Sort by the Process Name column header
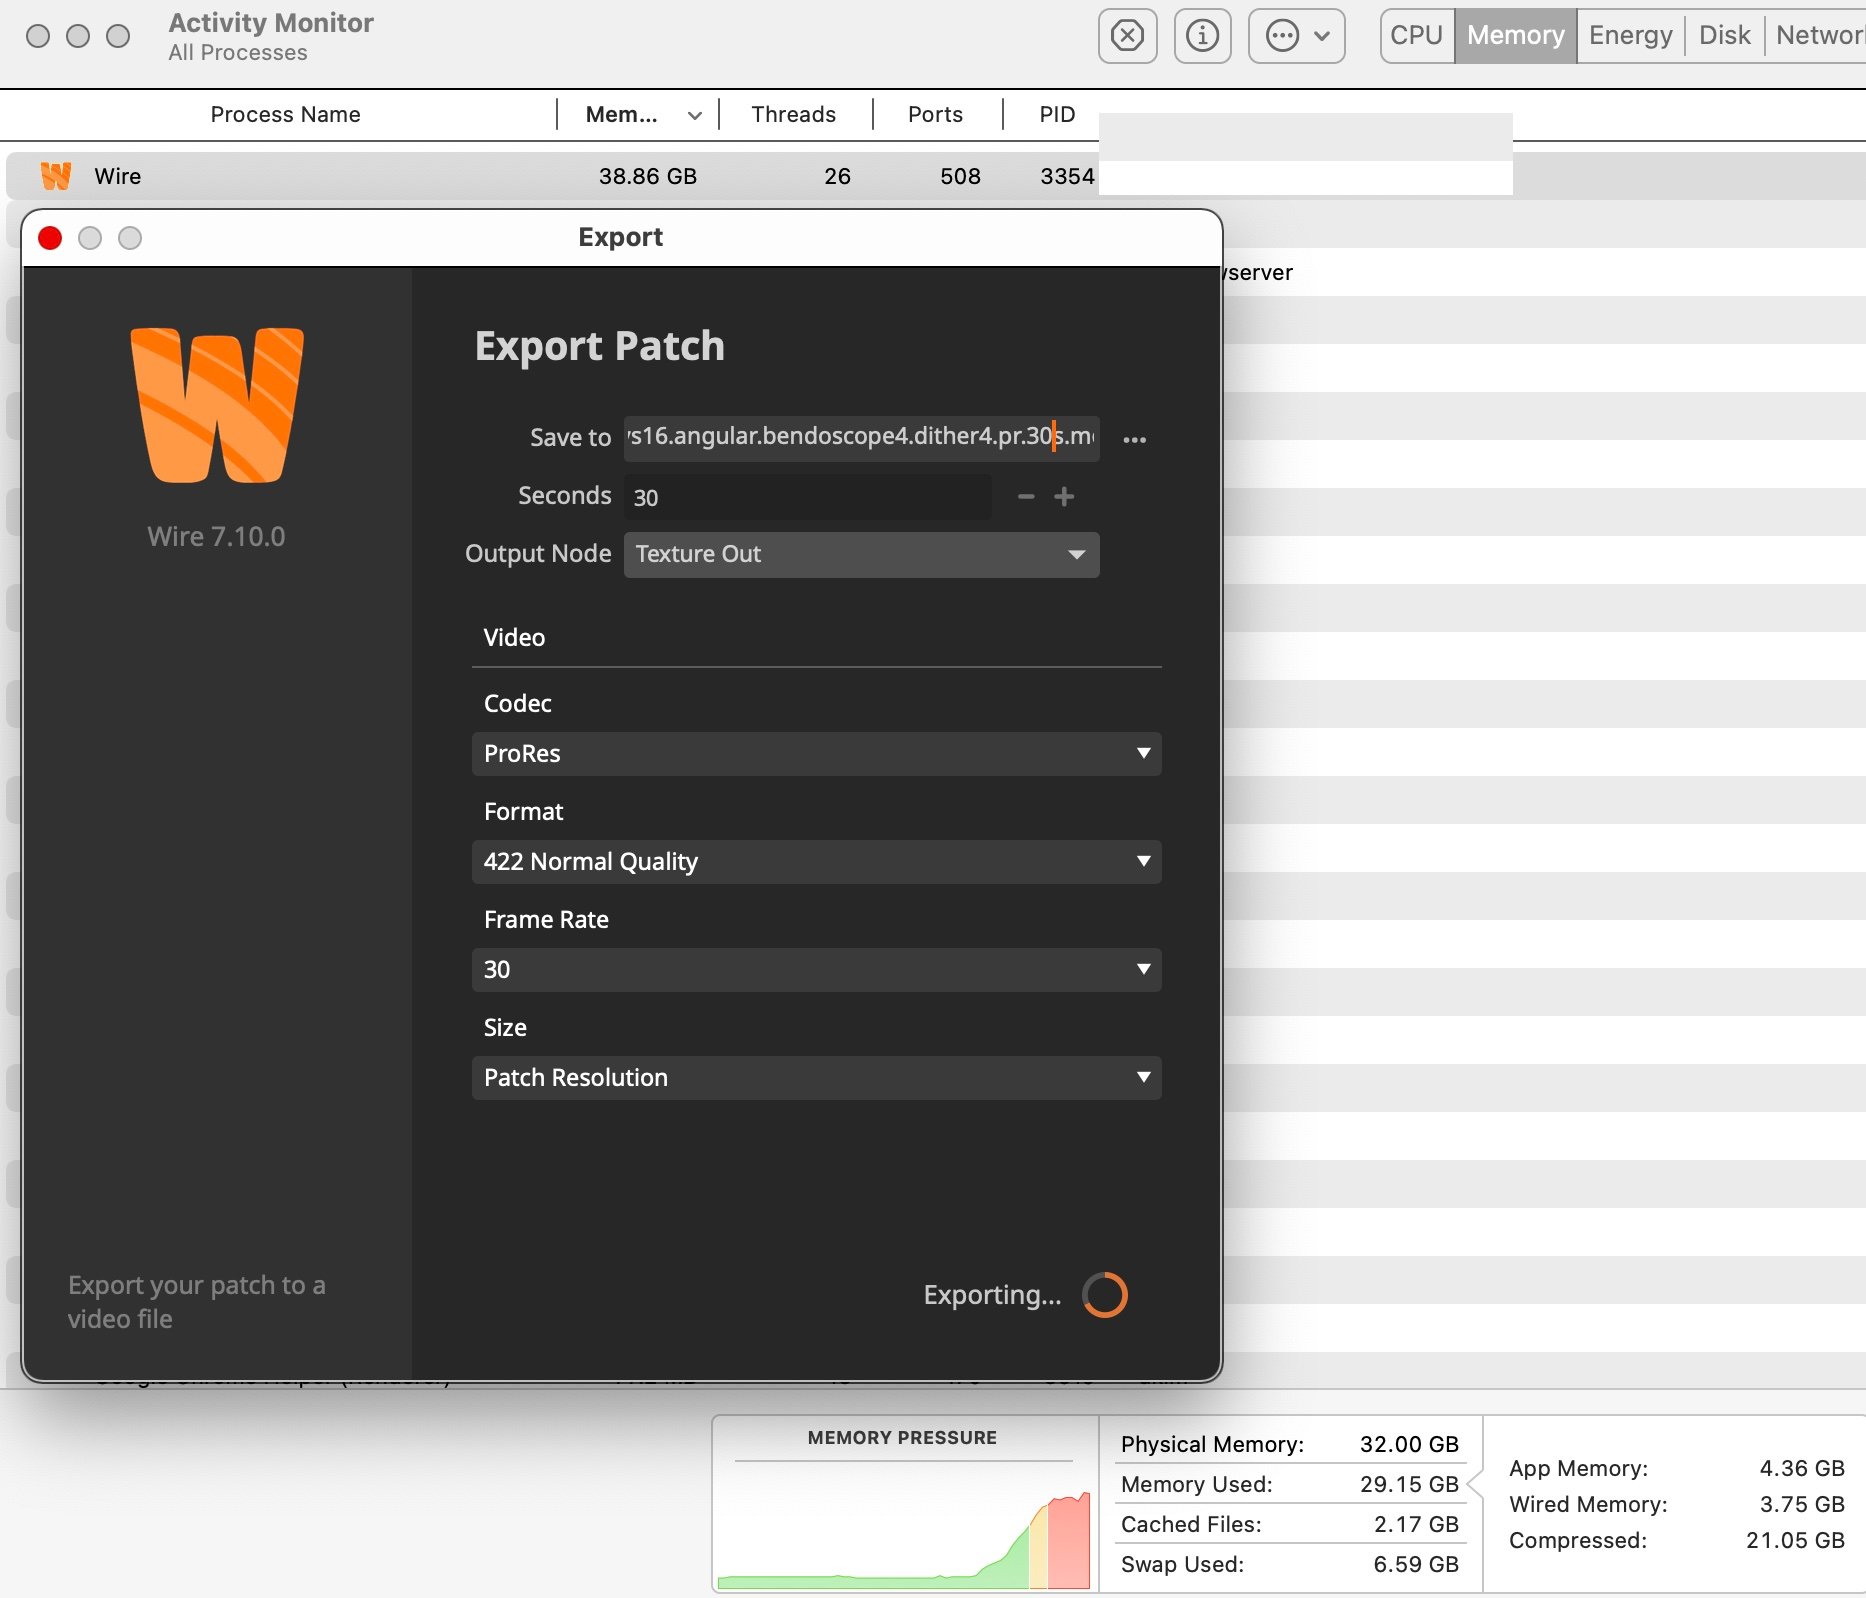Image resolution: width=1866 pixels, height=1598 pixels. point(285,115)
